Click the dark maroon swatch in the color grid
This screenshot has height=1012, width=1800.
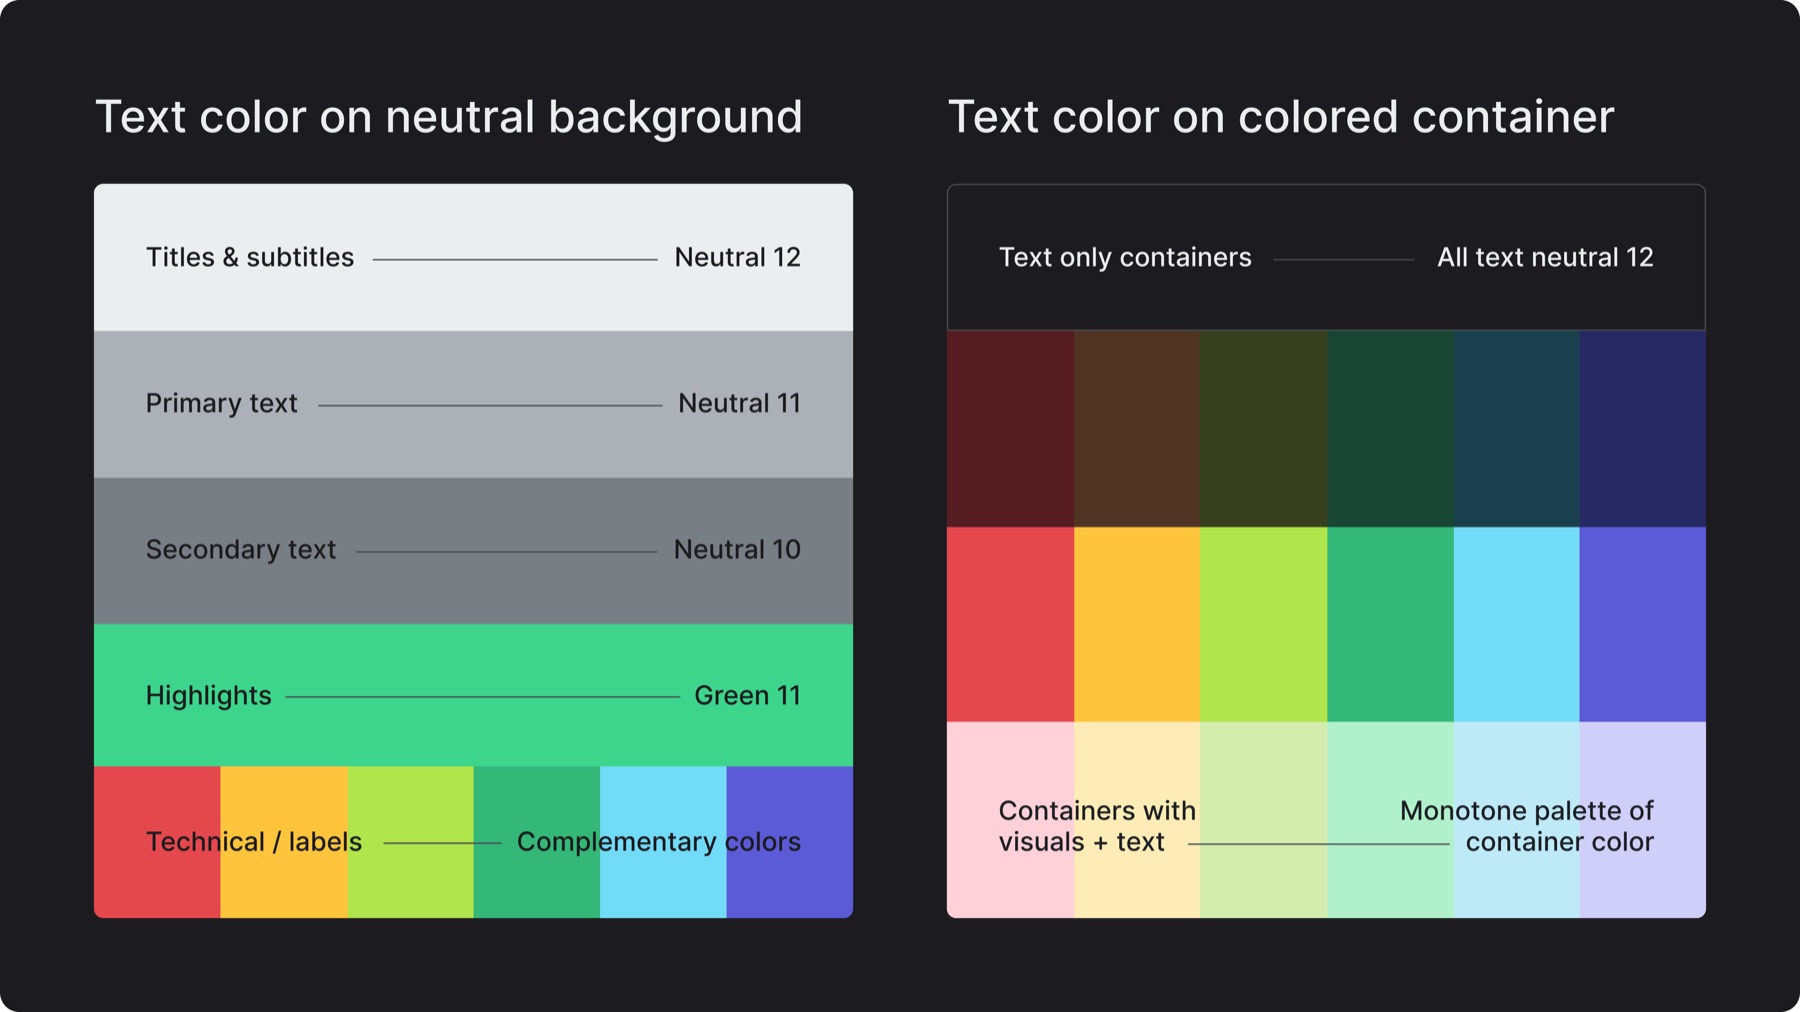pos(1010,428)
